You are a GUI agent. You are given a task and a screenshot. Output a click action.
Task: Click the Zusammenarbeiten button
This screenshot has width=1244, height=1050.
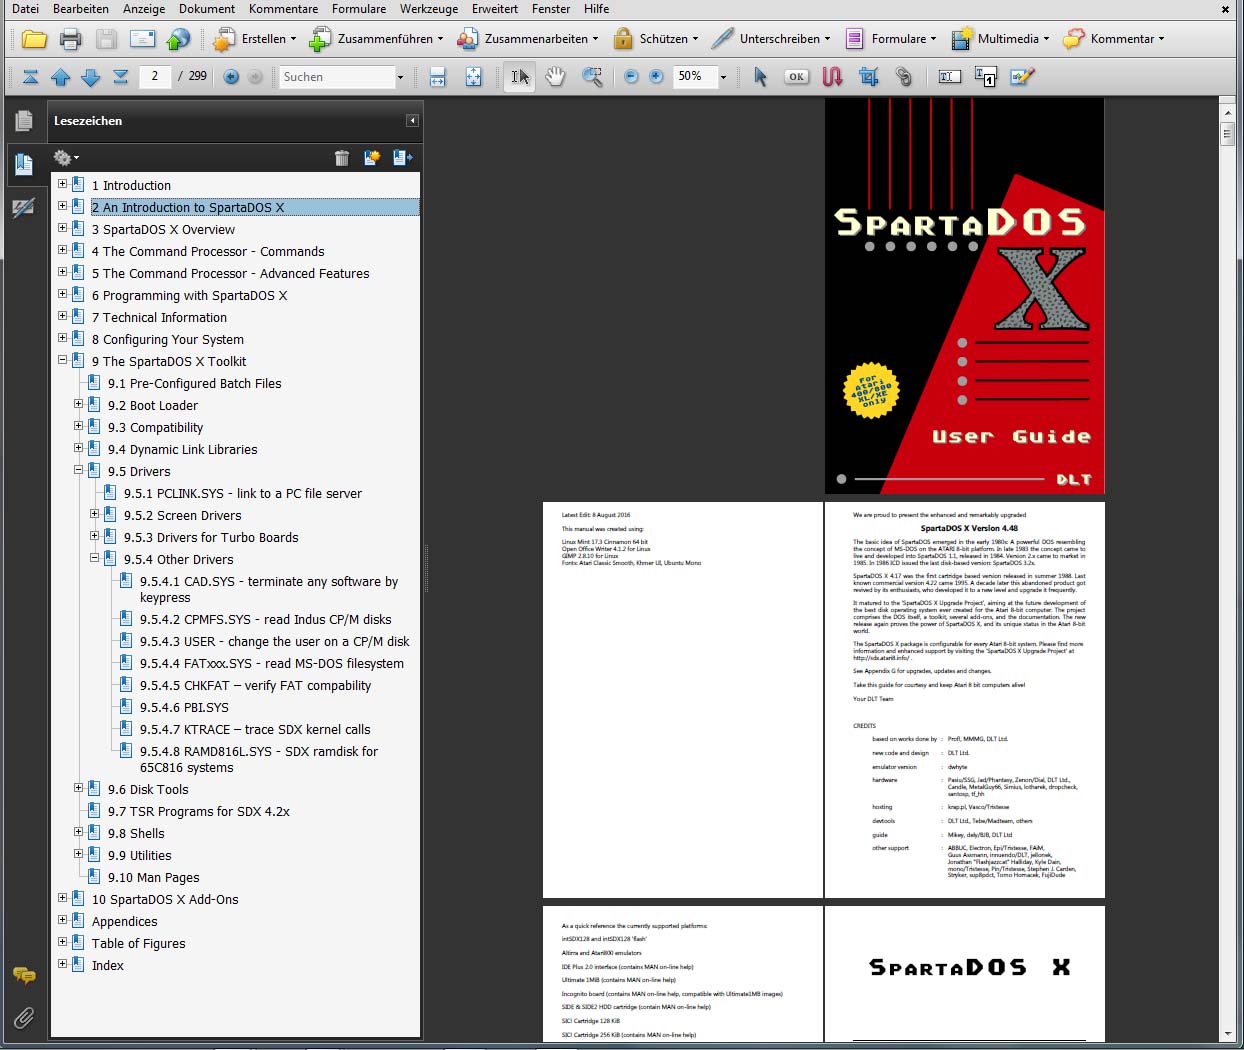(528, 39)
